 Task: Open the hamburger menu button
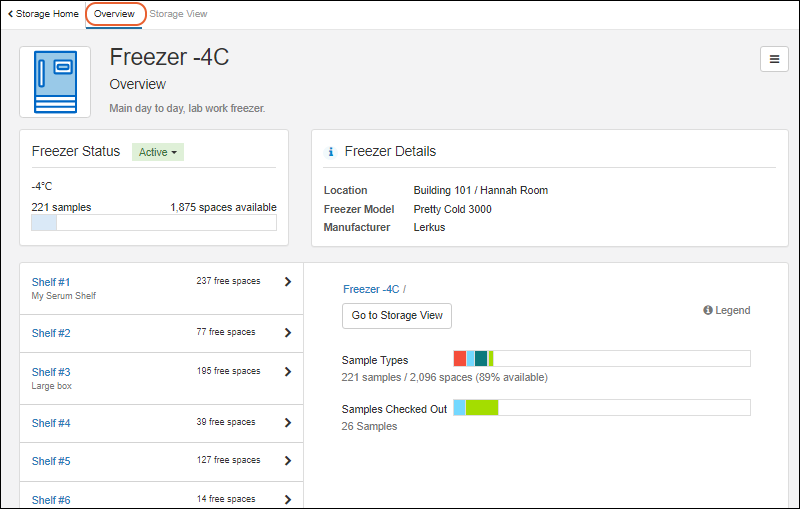click(773, 59)
